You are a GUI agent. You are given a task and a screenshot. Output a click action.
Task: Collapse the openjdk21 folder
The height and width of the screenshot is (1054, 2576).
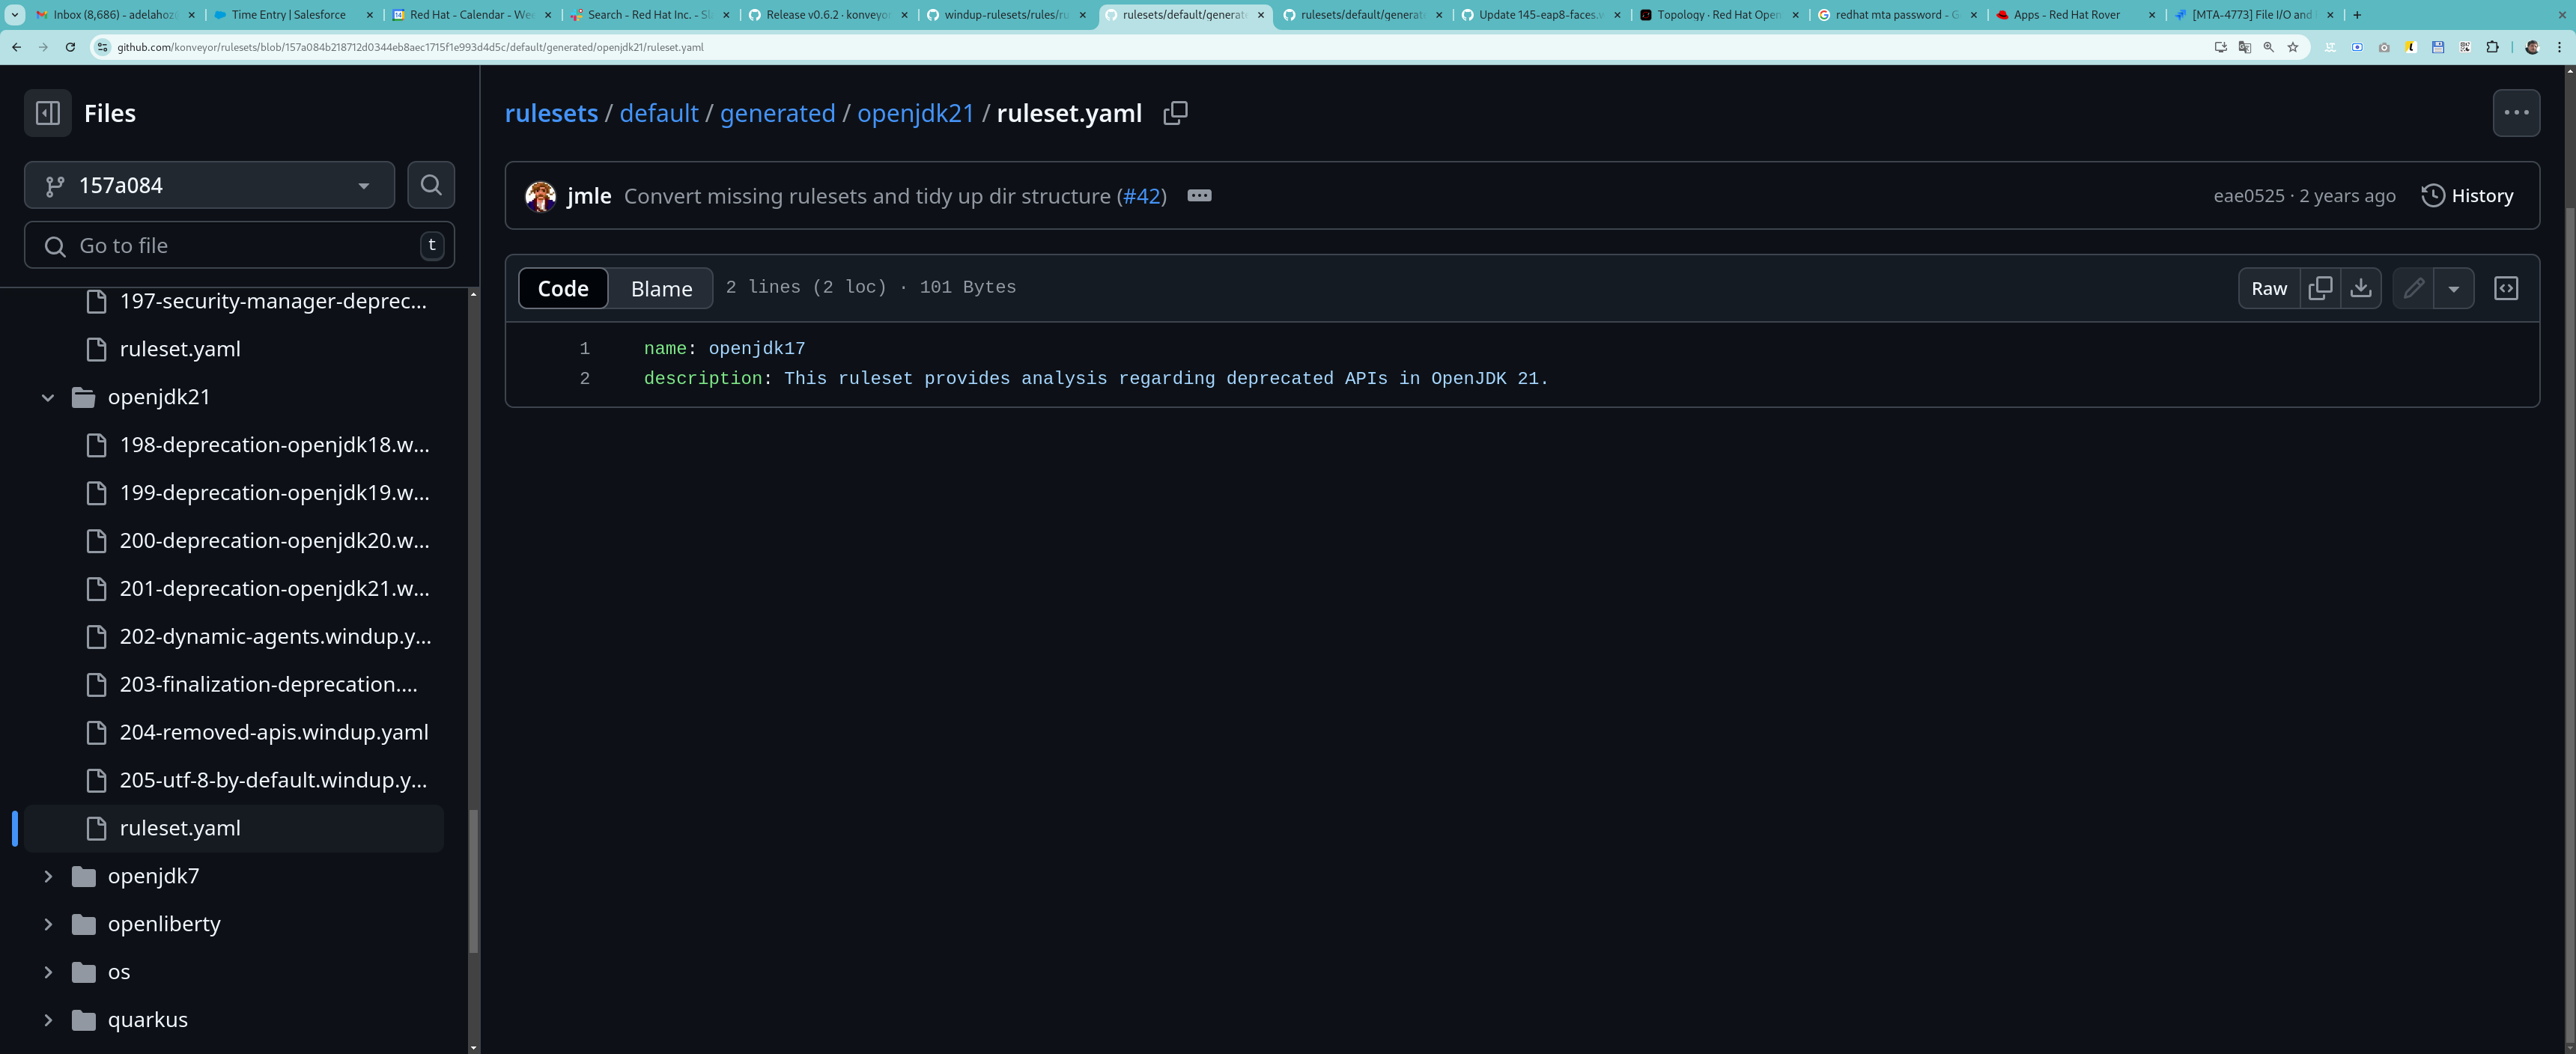point(48,397)
